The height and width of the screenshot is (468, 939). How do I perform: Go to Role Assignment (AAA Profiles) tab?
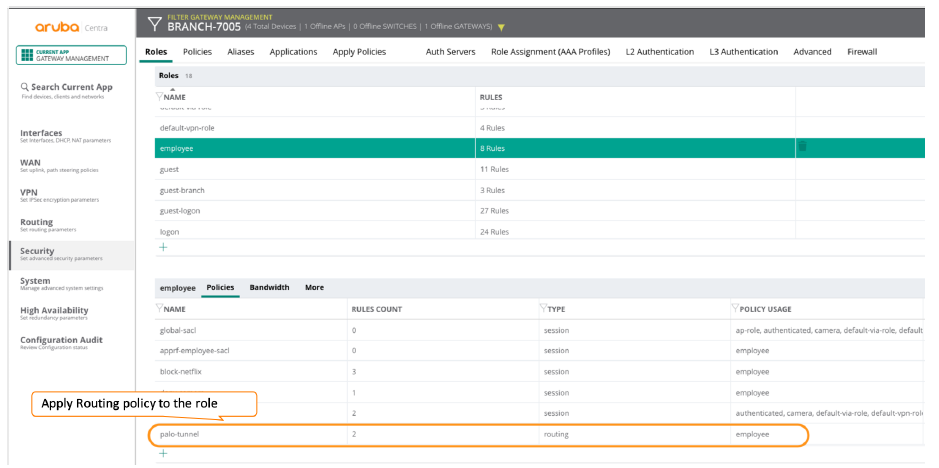(549, 52)
